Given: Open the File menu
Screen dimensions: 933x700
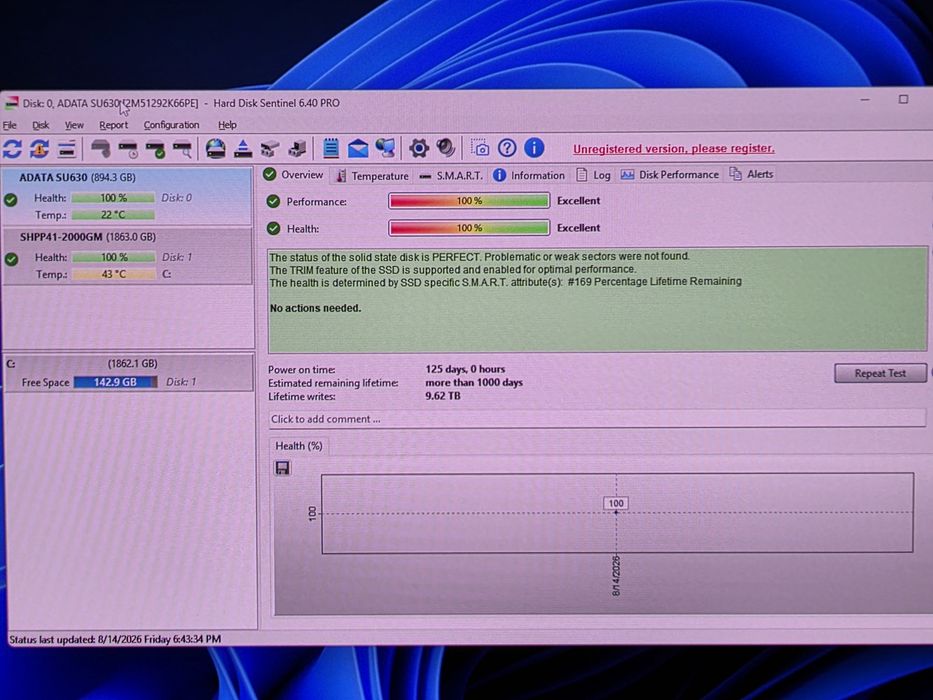Looking at the screenshot, I should 10,125.
